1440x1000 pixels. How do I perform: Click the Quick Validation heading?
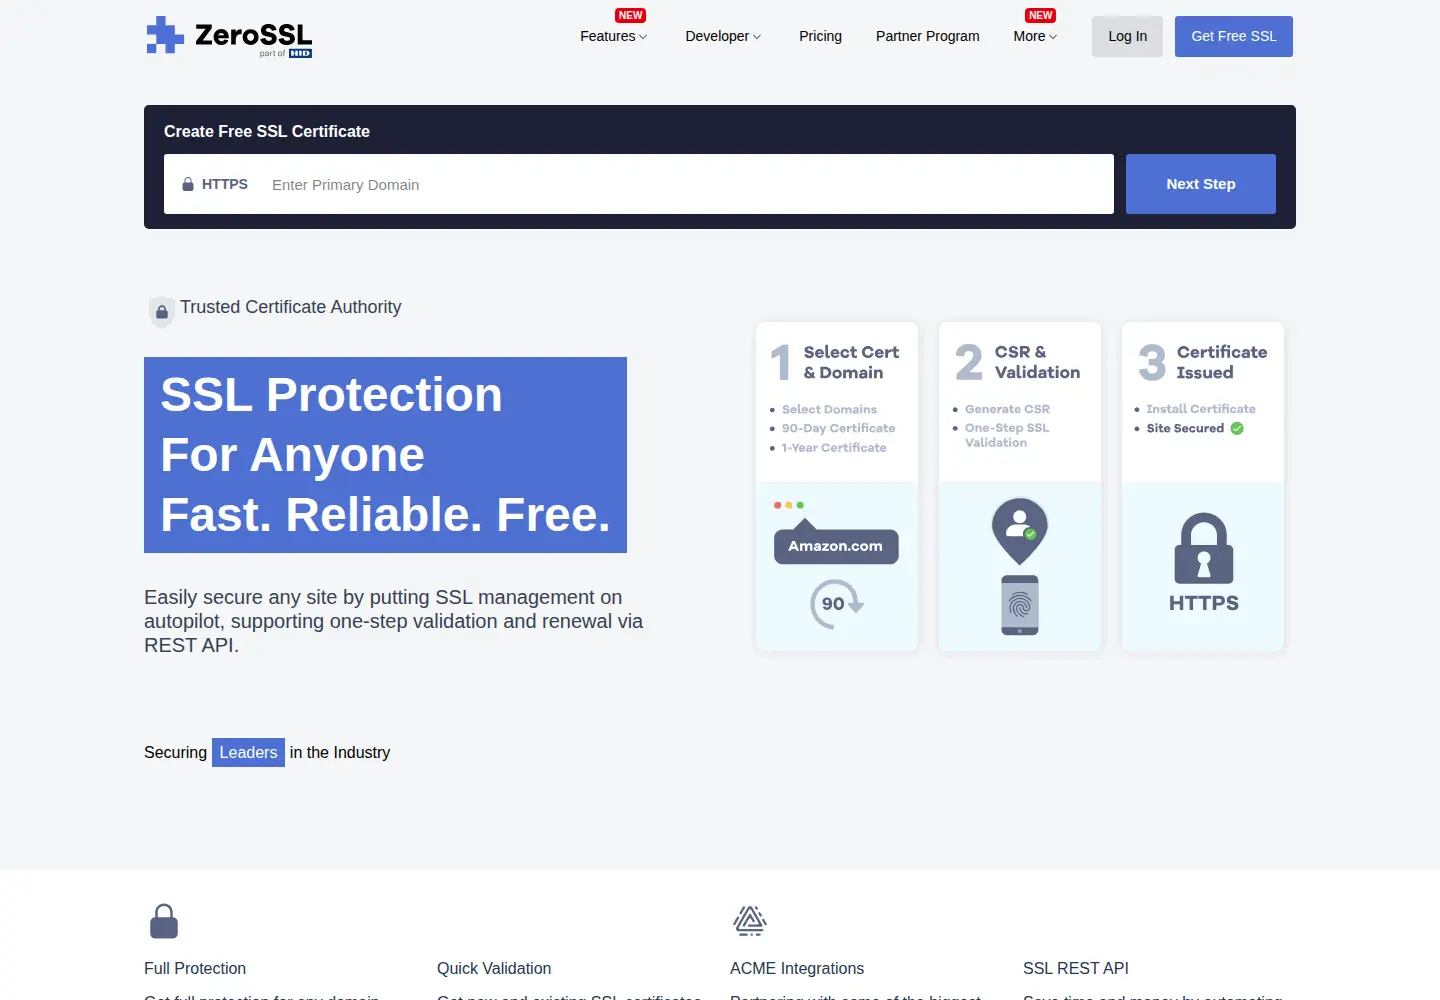pos(494,968)
